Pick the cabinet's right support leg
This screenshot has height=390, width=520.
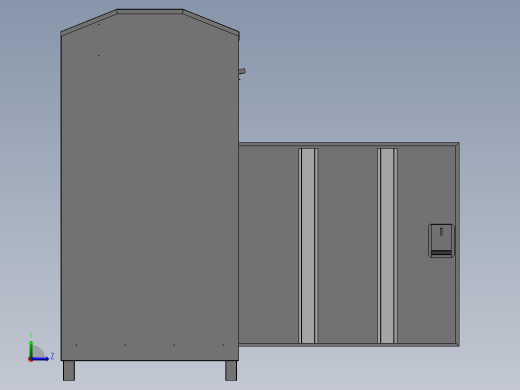pyautogui.click(x=231, y=370)
